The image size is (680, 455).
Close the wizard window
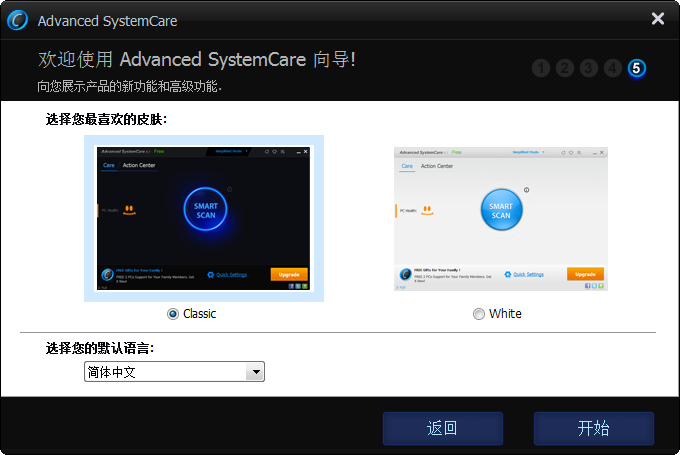pyautogui.click(x=657, y=19)
